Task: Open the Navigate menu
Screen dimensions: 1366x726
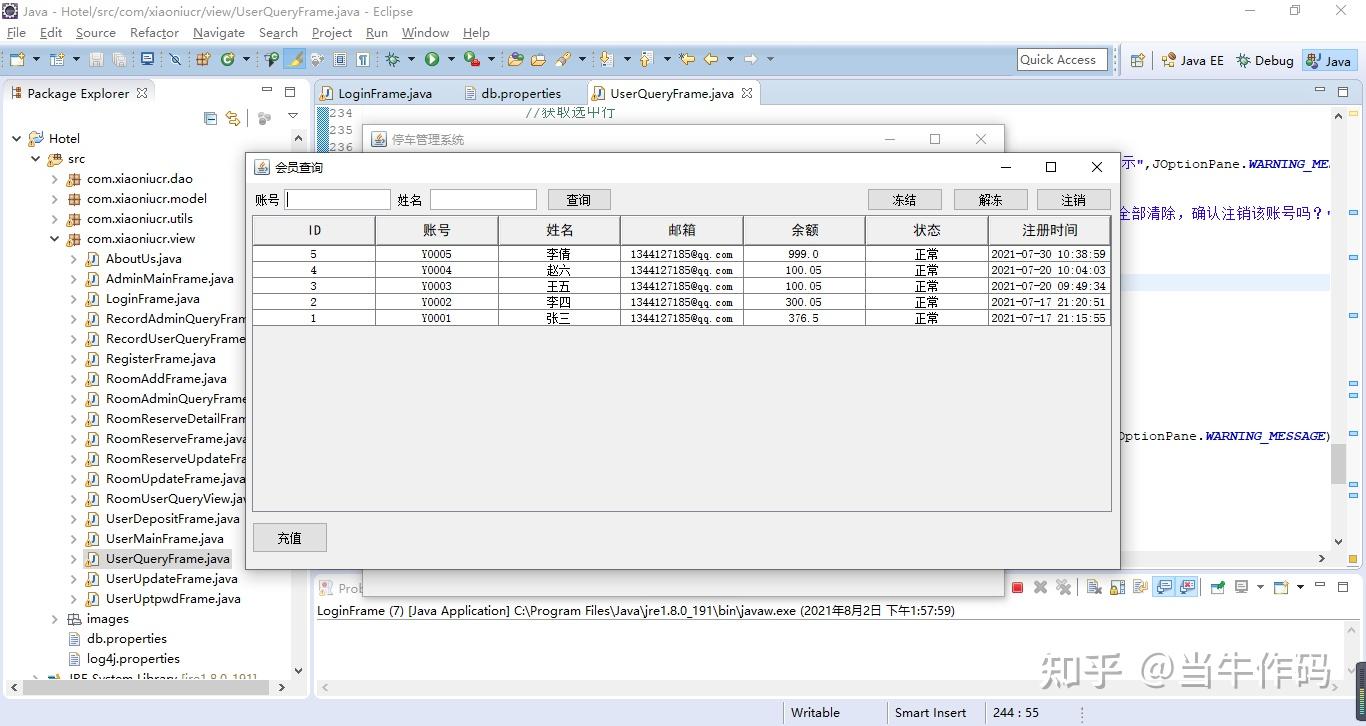Action: (219, 32)
